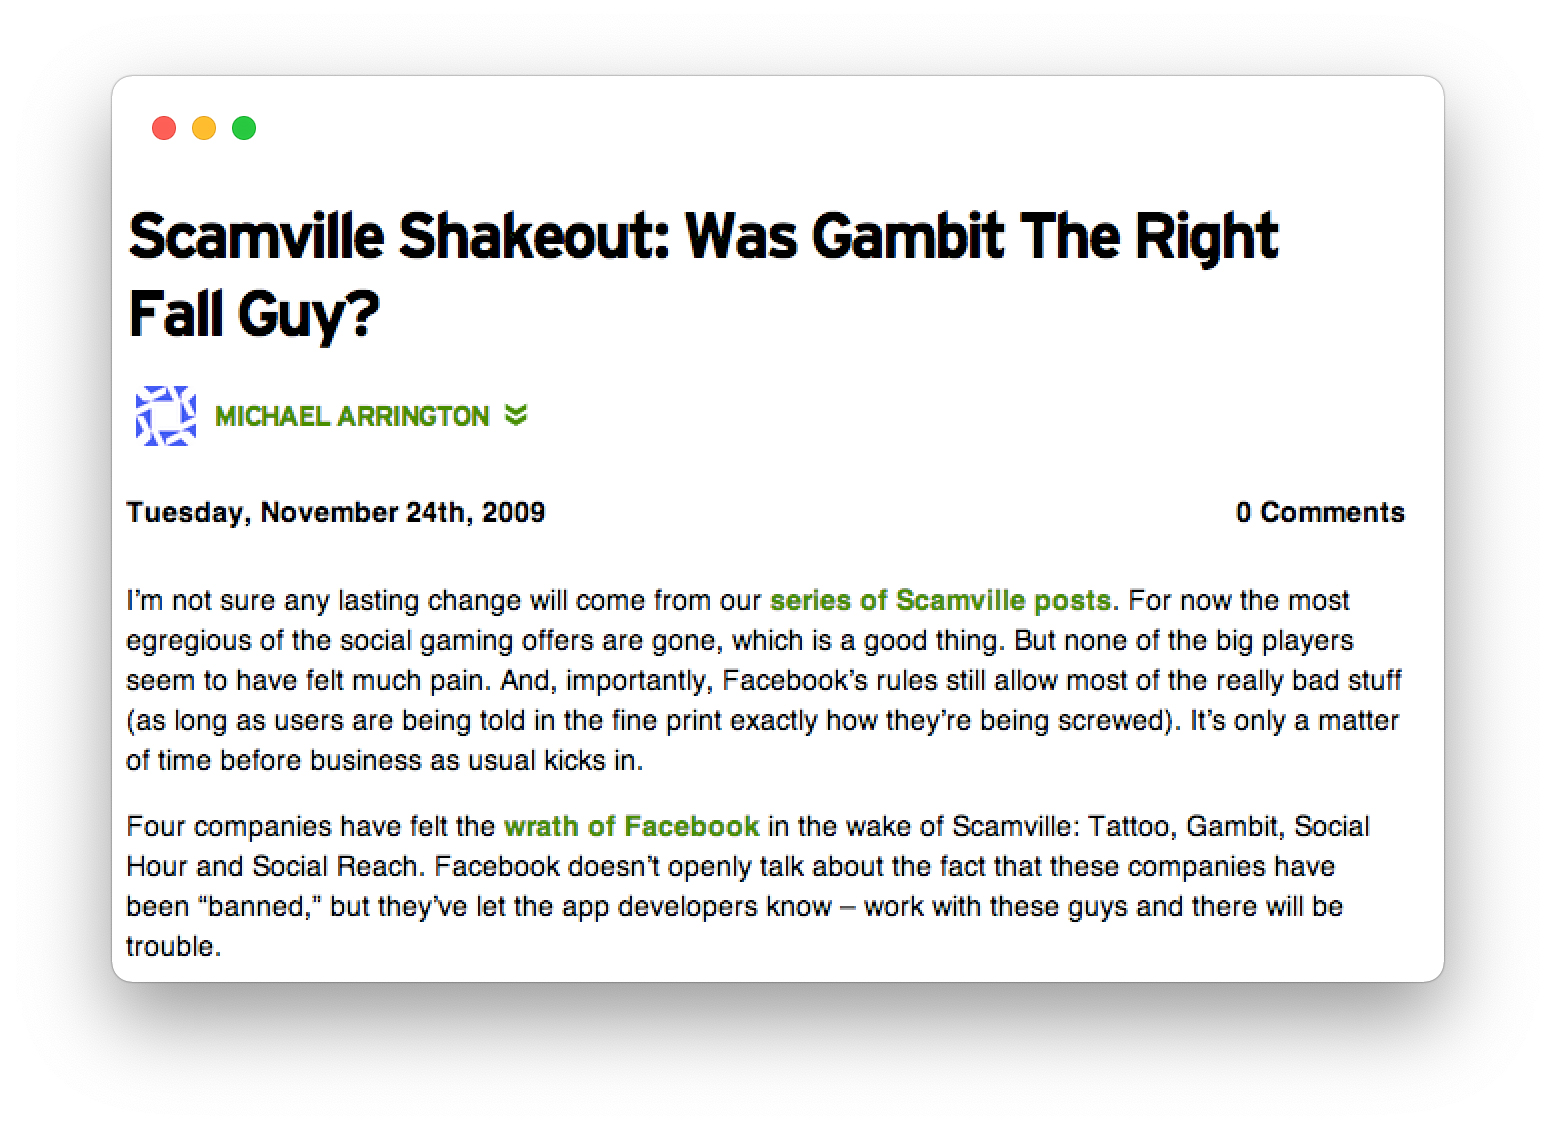1556x1130 pixels.
Task: Click the paragraph beginning 'I'm not sure'
Action: [x=764, y=680]
